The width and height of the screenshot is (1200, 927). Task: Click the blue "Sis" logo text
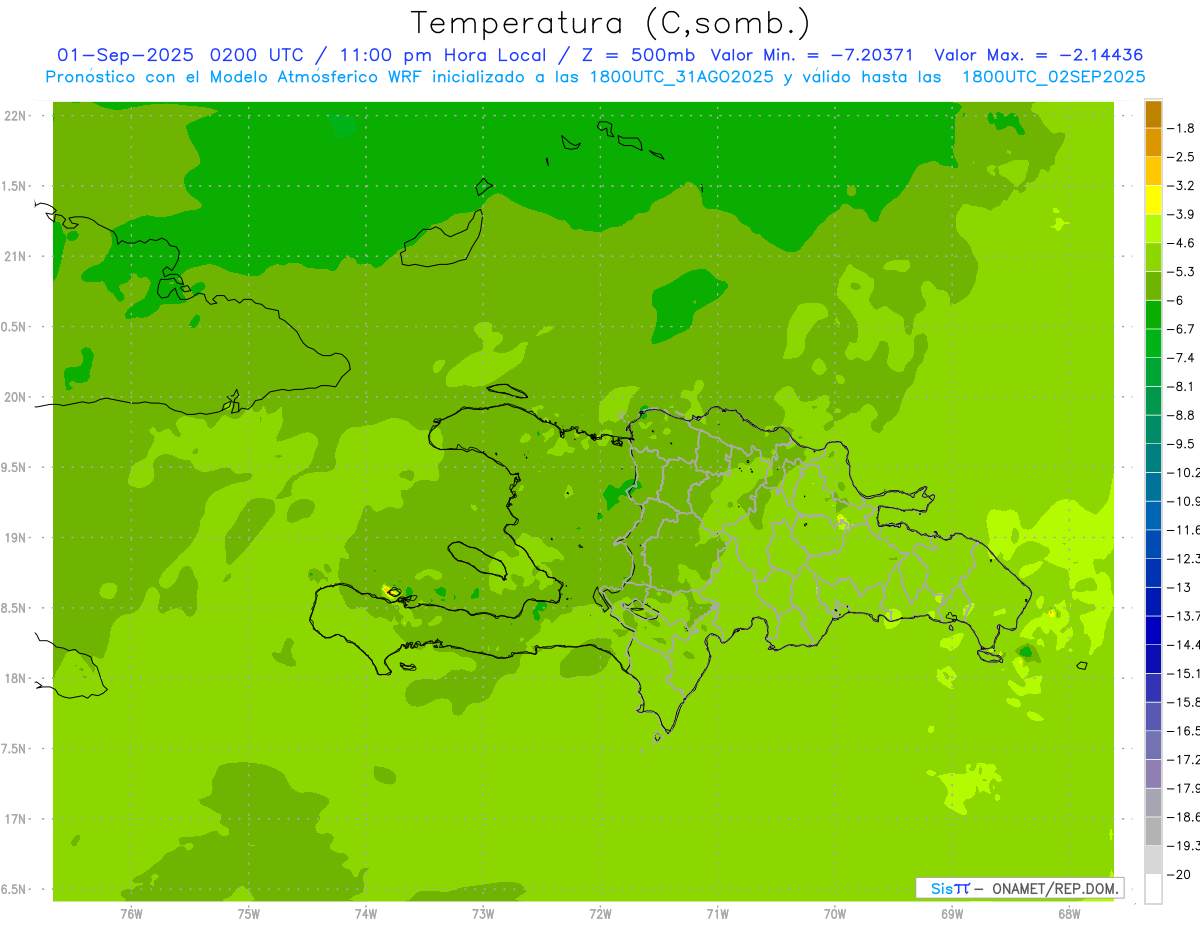[x=942, y=888]
